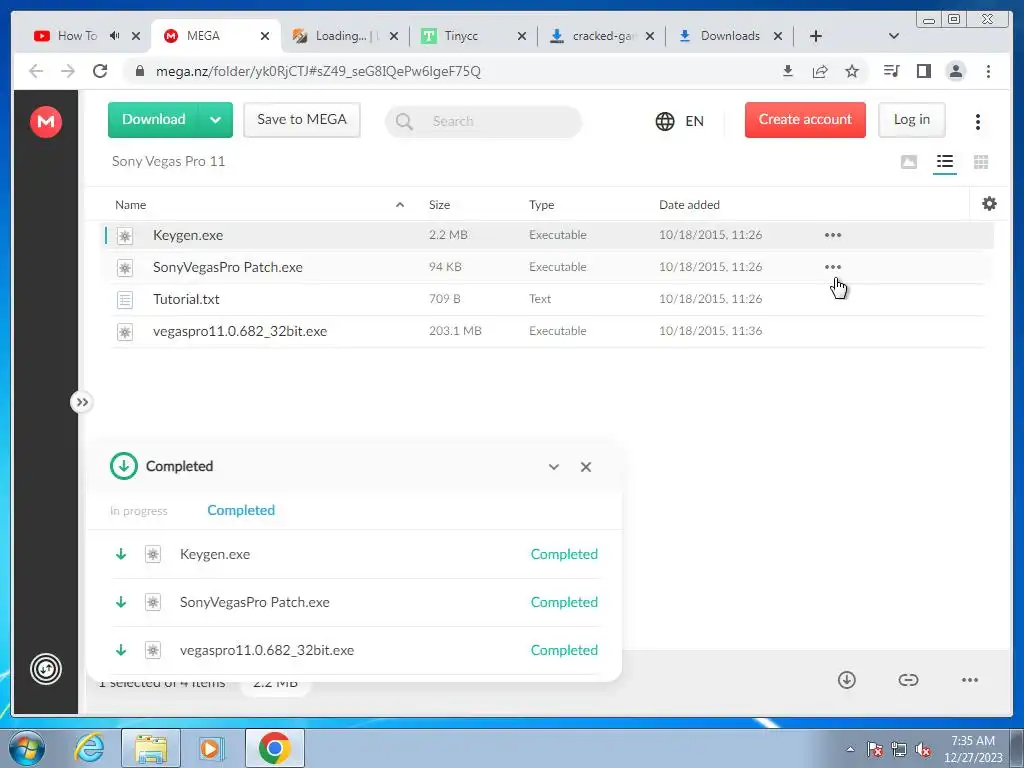Click download icon in bottom bar
Image resolution: width=1024 pixels, height=768 pixels.
coord(847,680)
